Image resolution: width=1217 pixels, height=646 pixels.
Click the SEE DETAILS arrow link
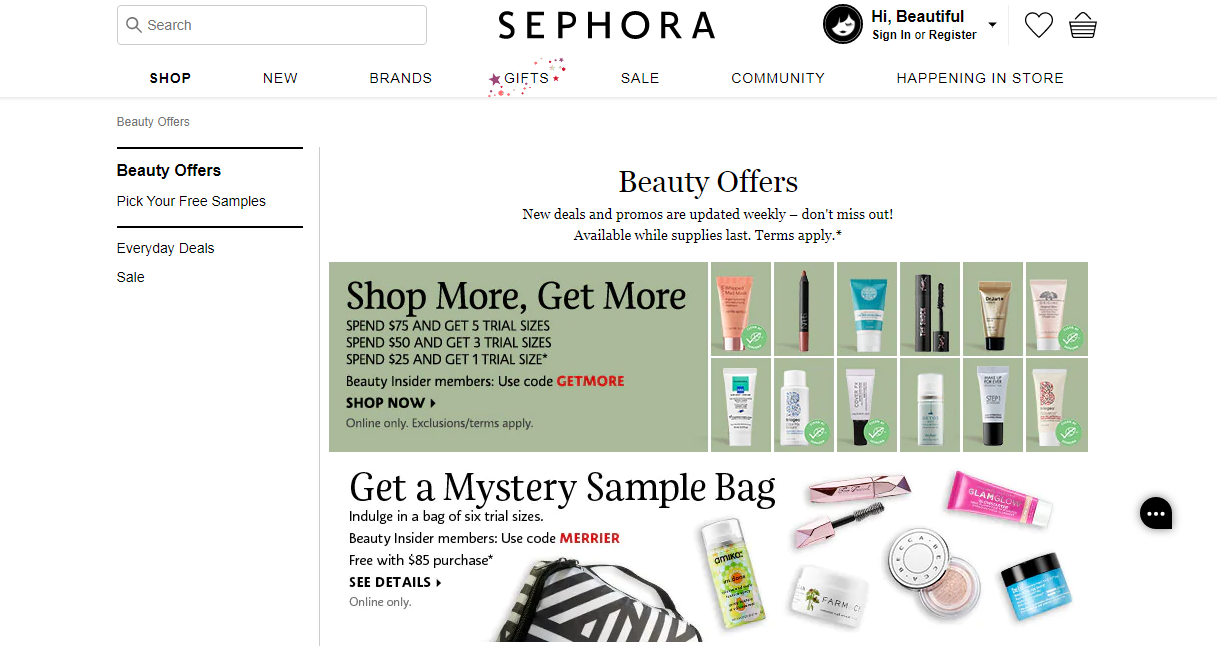tap(395, 582)
